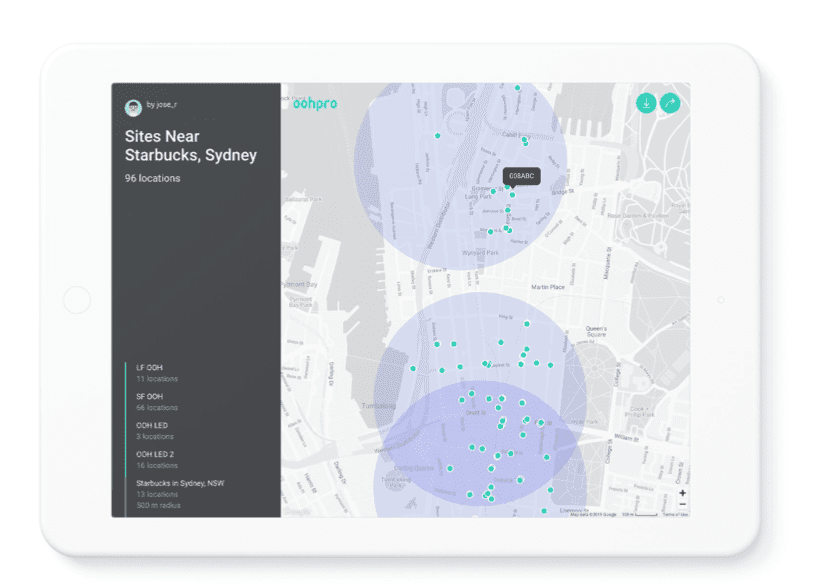Click the share arrow button
This screenshot has height=588, width=830.
click(670, 103)
